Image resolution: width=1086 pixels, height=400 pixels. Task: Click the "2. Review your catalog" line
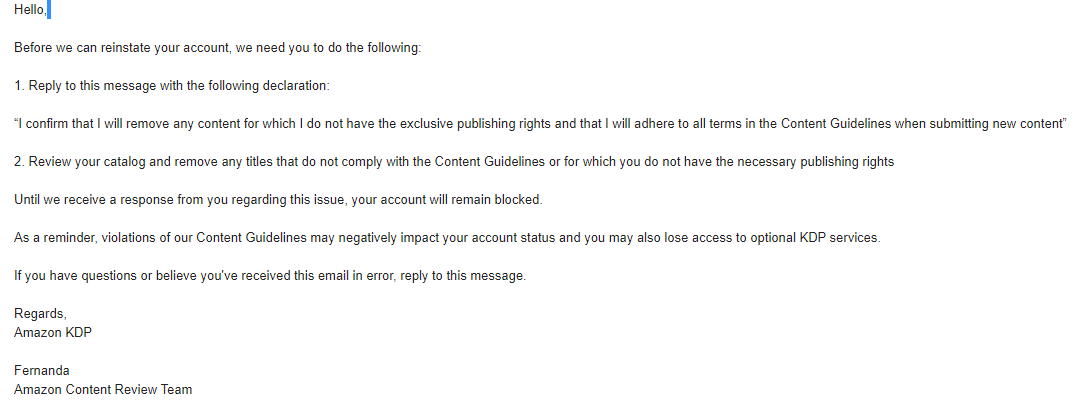point(454,162)
